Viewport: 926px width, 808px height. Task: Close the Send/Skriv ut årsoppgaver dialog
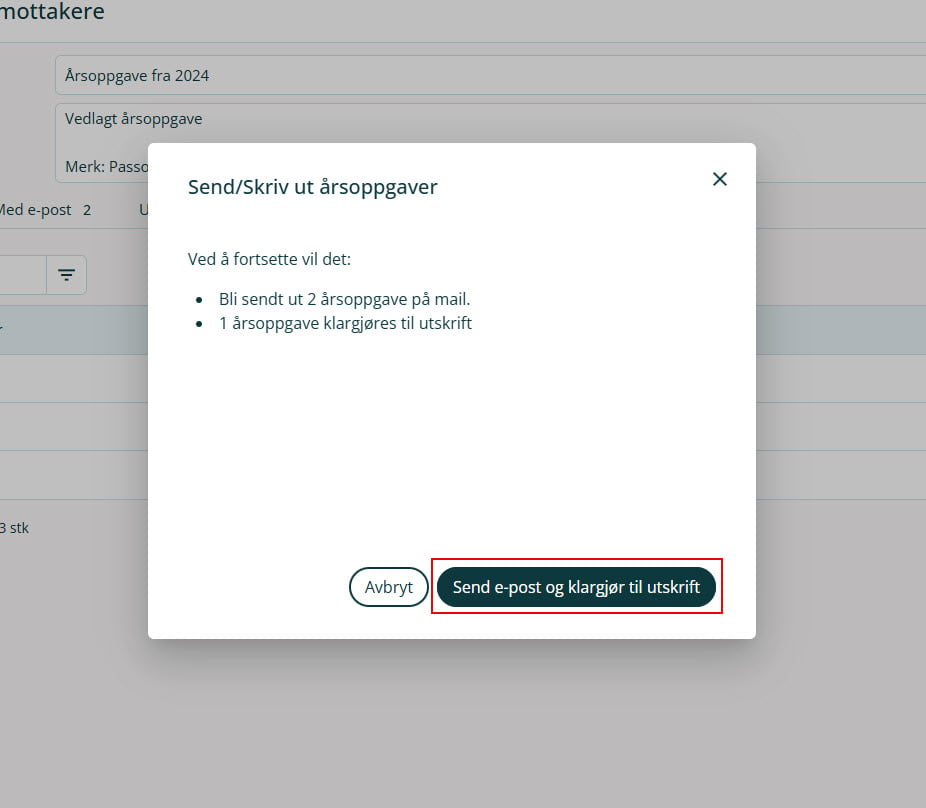point(719,179)
